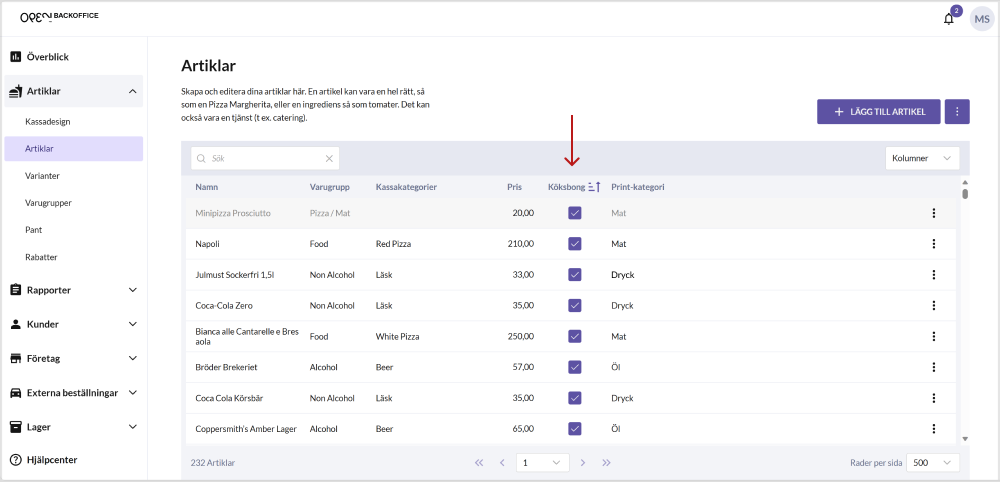This screenshot has width=1000, height=482.
Task: Open the notifications bell
Action: pos(948,18)
